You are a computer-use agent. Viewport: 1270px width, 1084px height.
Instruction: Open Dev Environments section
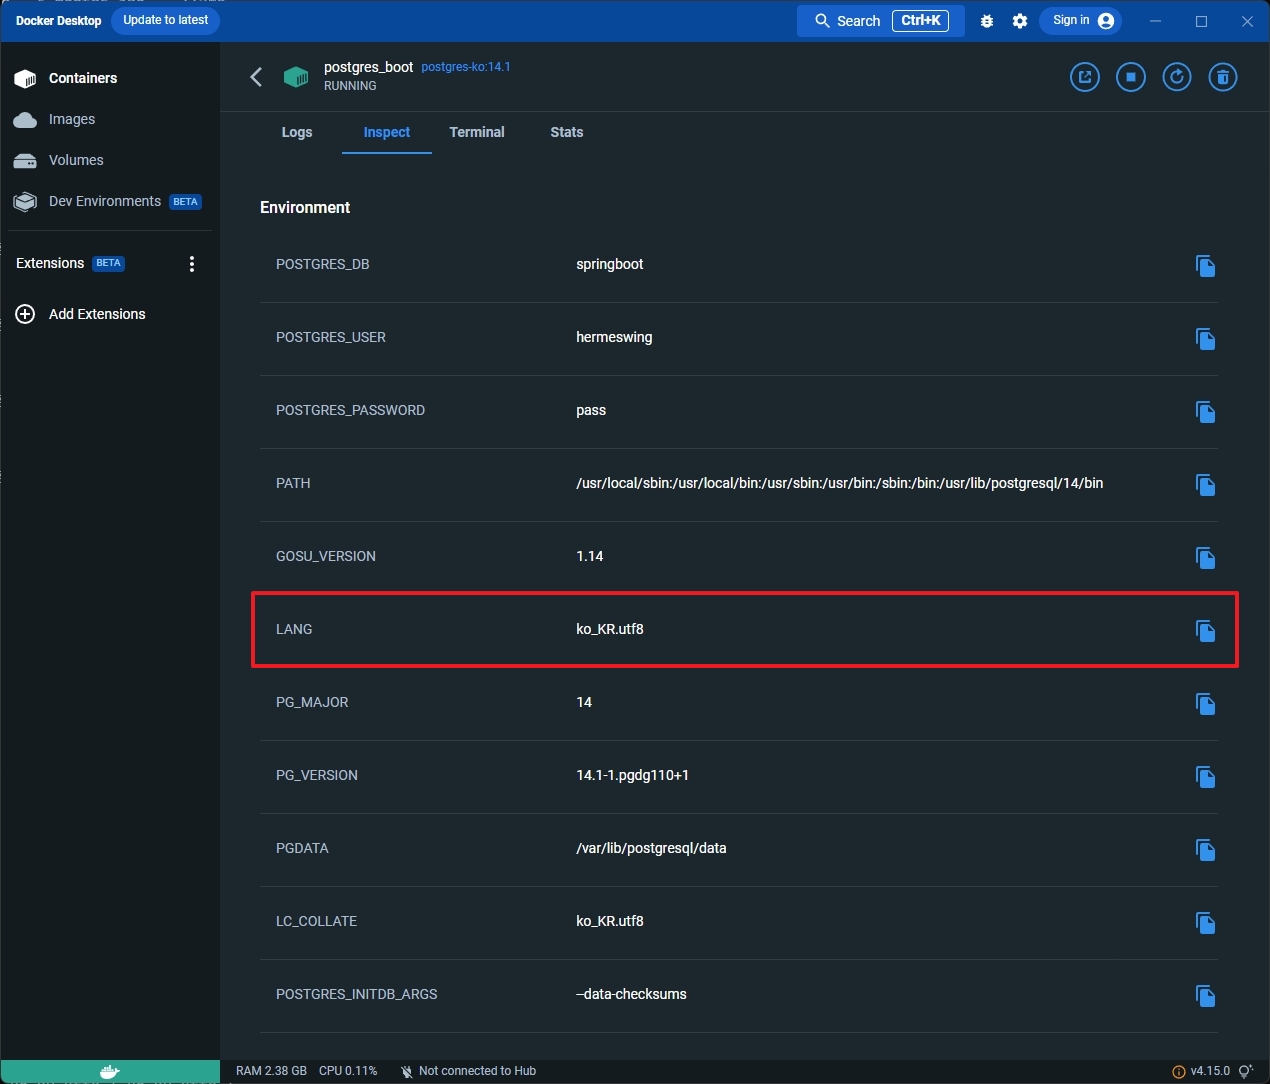pos(110,201)
